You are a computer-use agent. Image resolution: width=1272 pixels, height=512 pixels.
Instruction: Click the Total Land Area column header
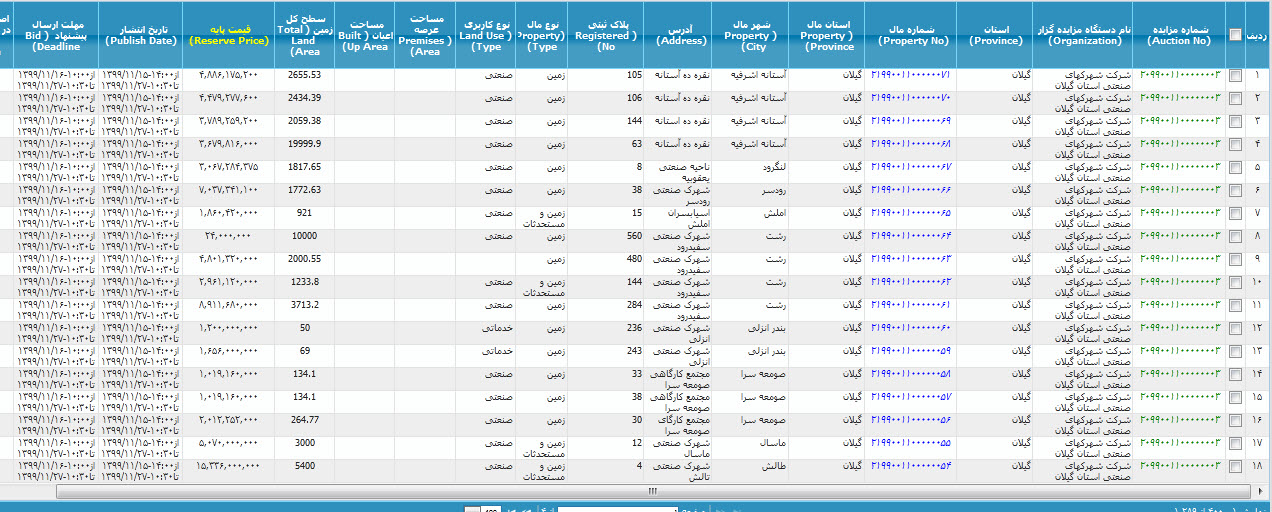click(302, 34)
